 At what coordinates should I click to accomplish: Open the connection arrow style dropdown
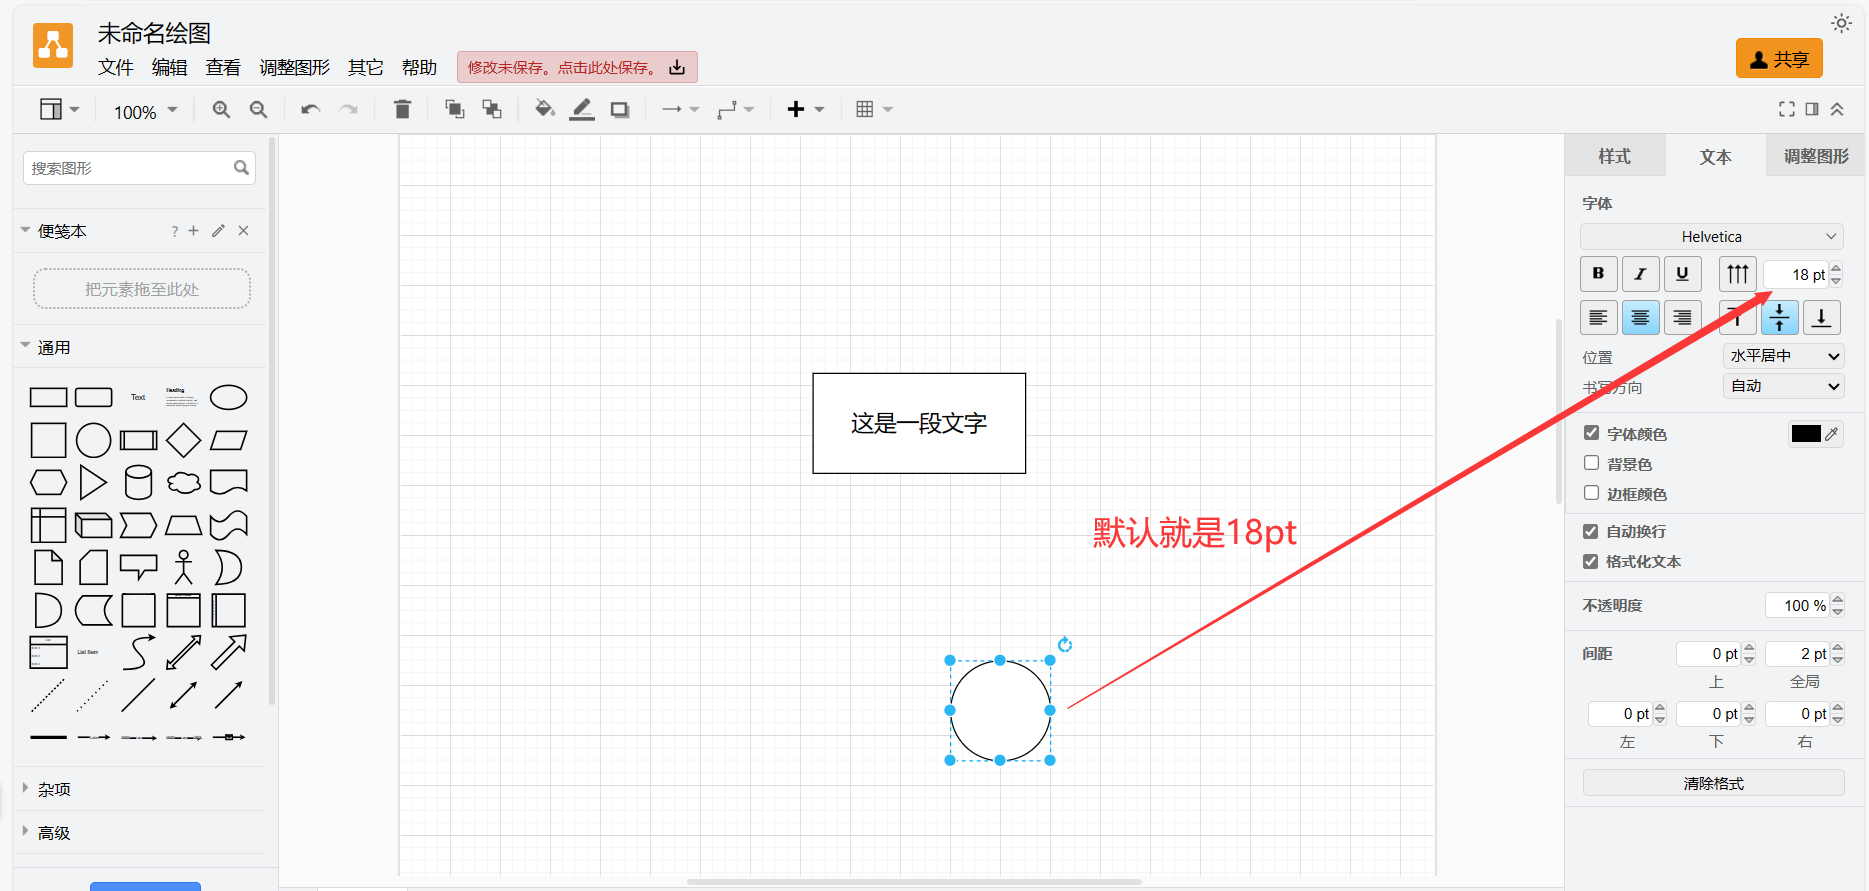[680, 109]
